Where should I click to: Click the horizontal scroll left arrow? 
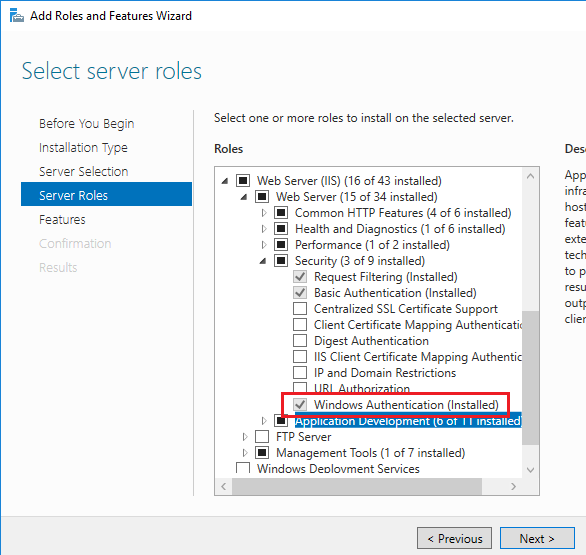click(223, 486)
